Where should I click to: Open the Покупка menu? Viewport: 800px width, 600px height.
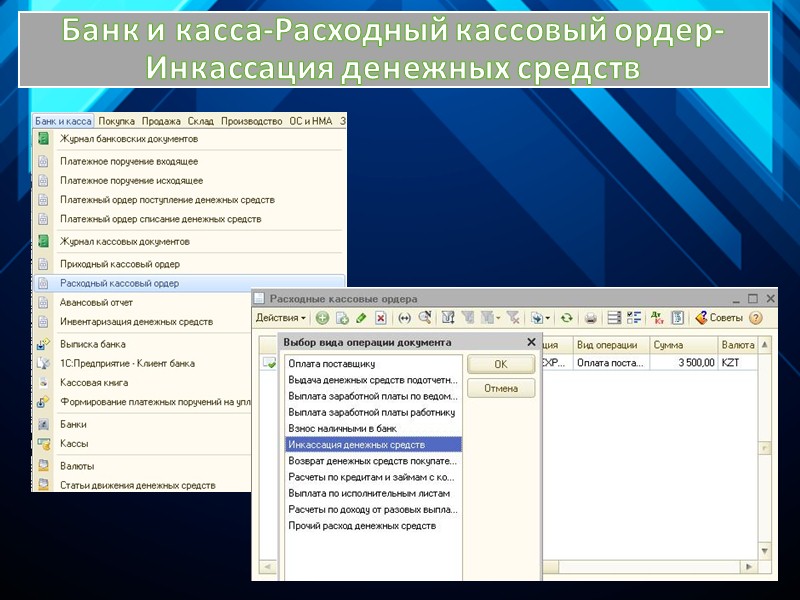pyautogui.click(x=116, y=121)
